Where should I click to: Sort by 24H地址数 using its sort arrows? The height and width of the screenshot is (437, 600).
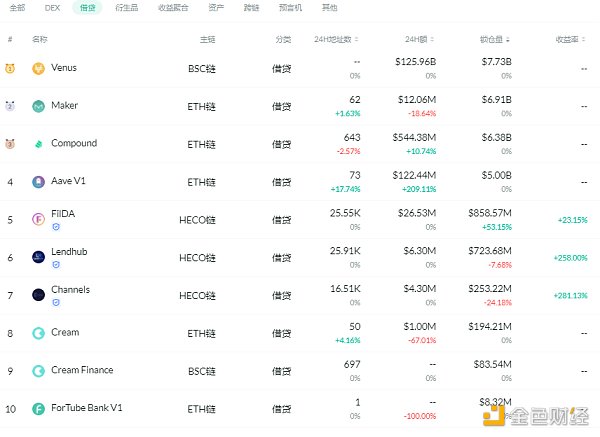coord(357,39)
